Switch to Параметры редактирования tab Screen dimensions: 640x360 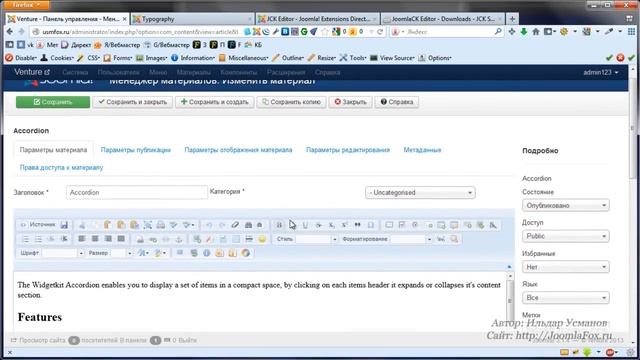tap(348, 150)
